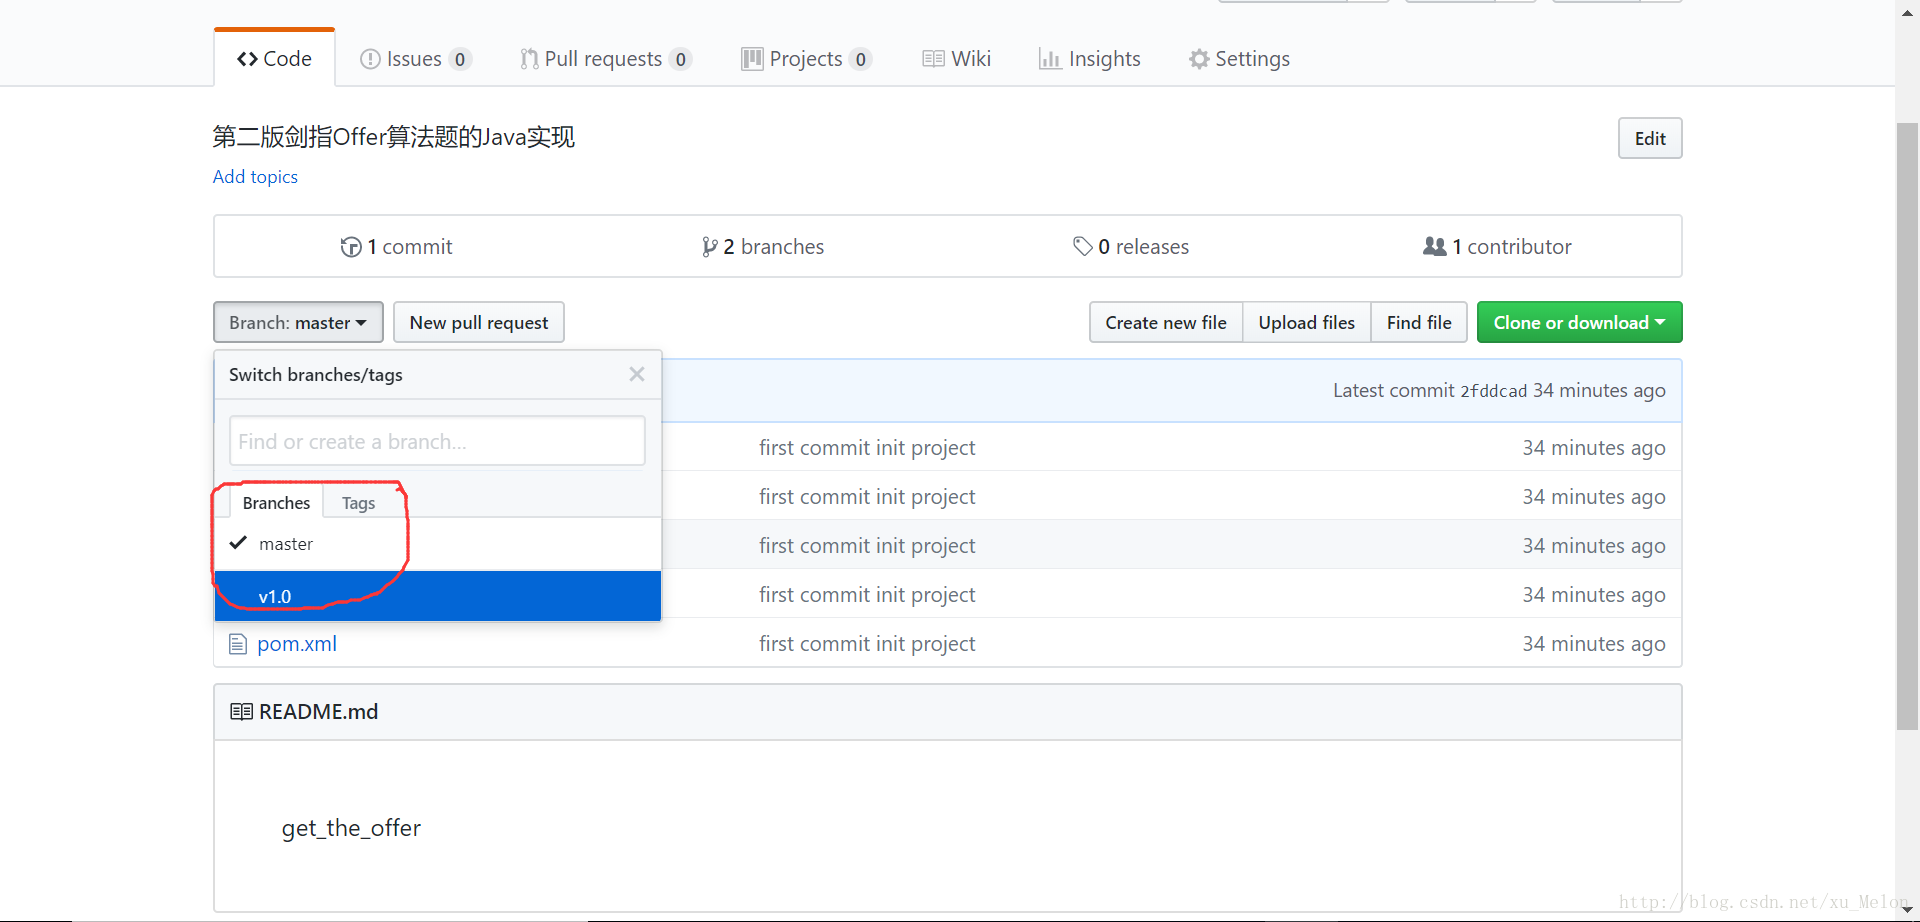The image size is (1920, 922).
Task: Click the README.md book icon
Action: [x=241, y=712]
